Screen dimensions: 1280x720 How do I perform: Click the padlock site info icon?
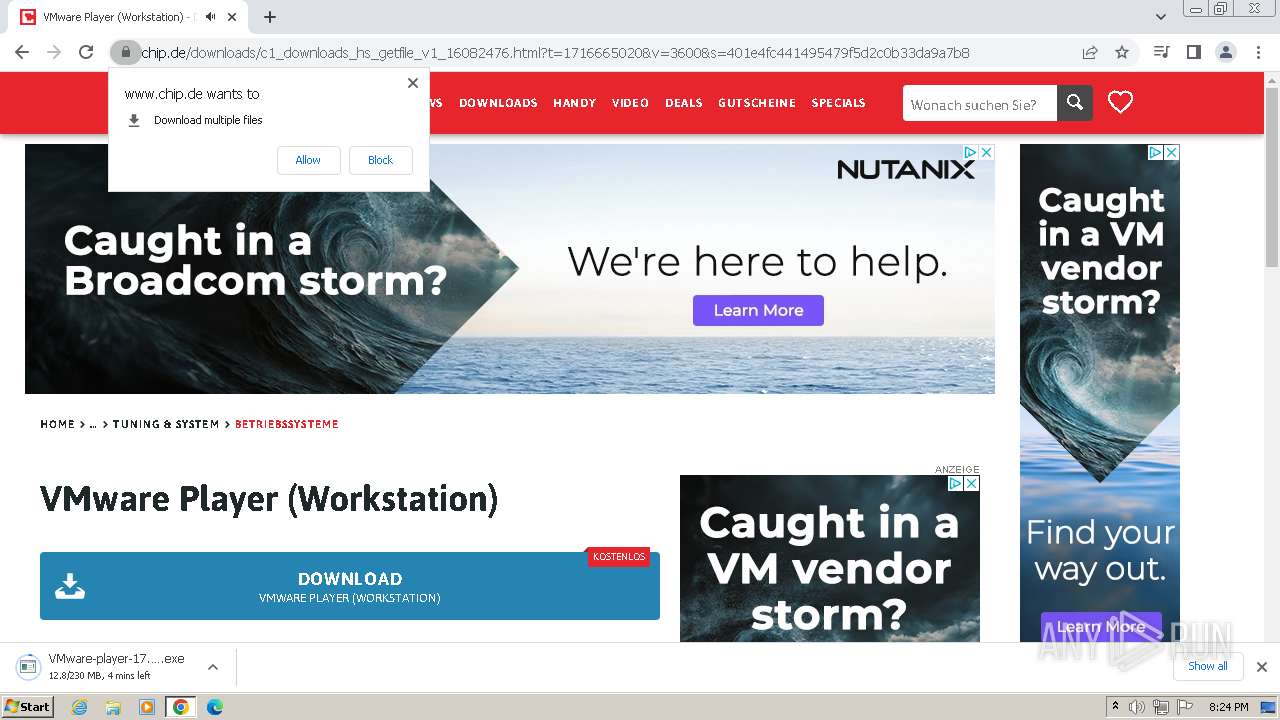tap(125, 52)
